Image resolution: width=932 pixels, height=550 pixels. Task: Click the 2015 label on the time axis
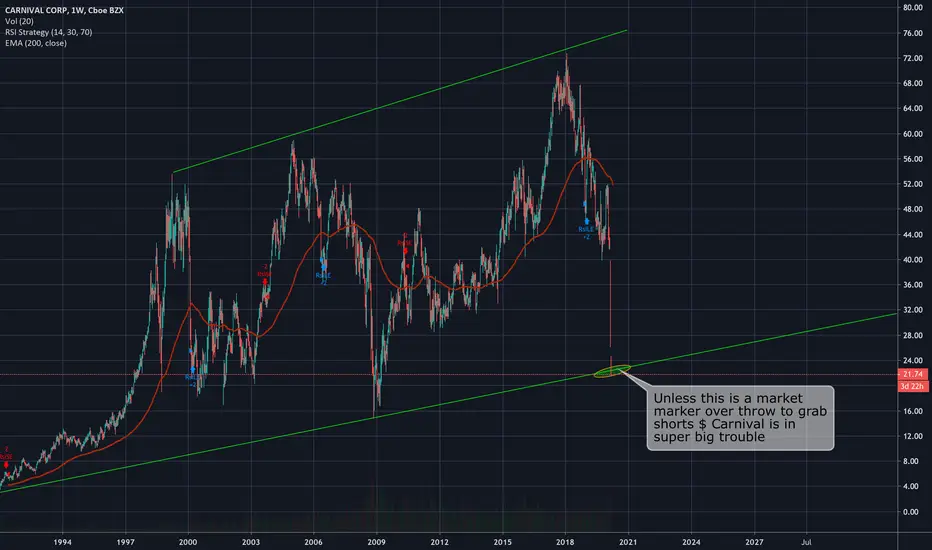[502, 542]
